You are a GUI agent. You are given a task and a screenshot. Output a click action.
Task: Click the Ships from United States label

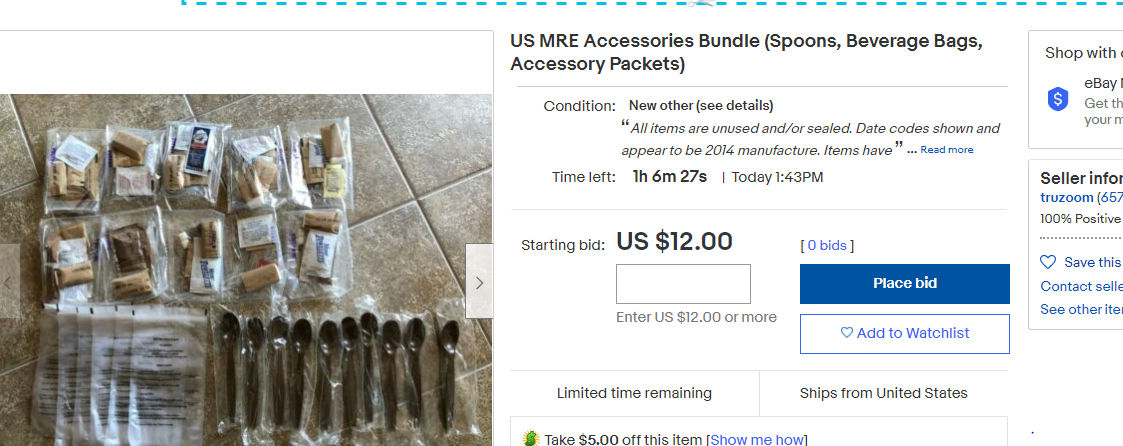tap(883, 393)
